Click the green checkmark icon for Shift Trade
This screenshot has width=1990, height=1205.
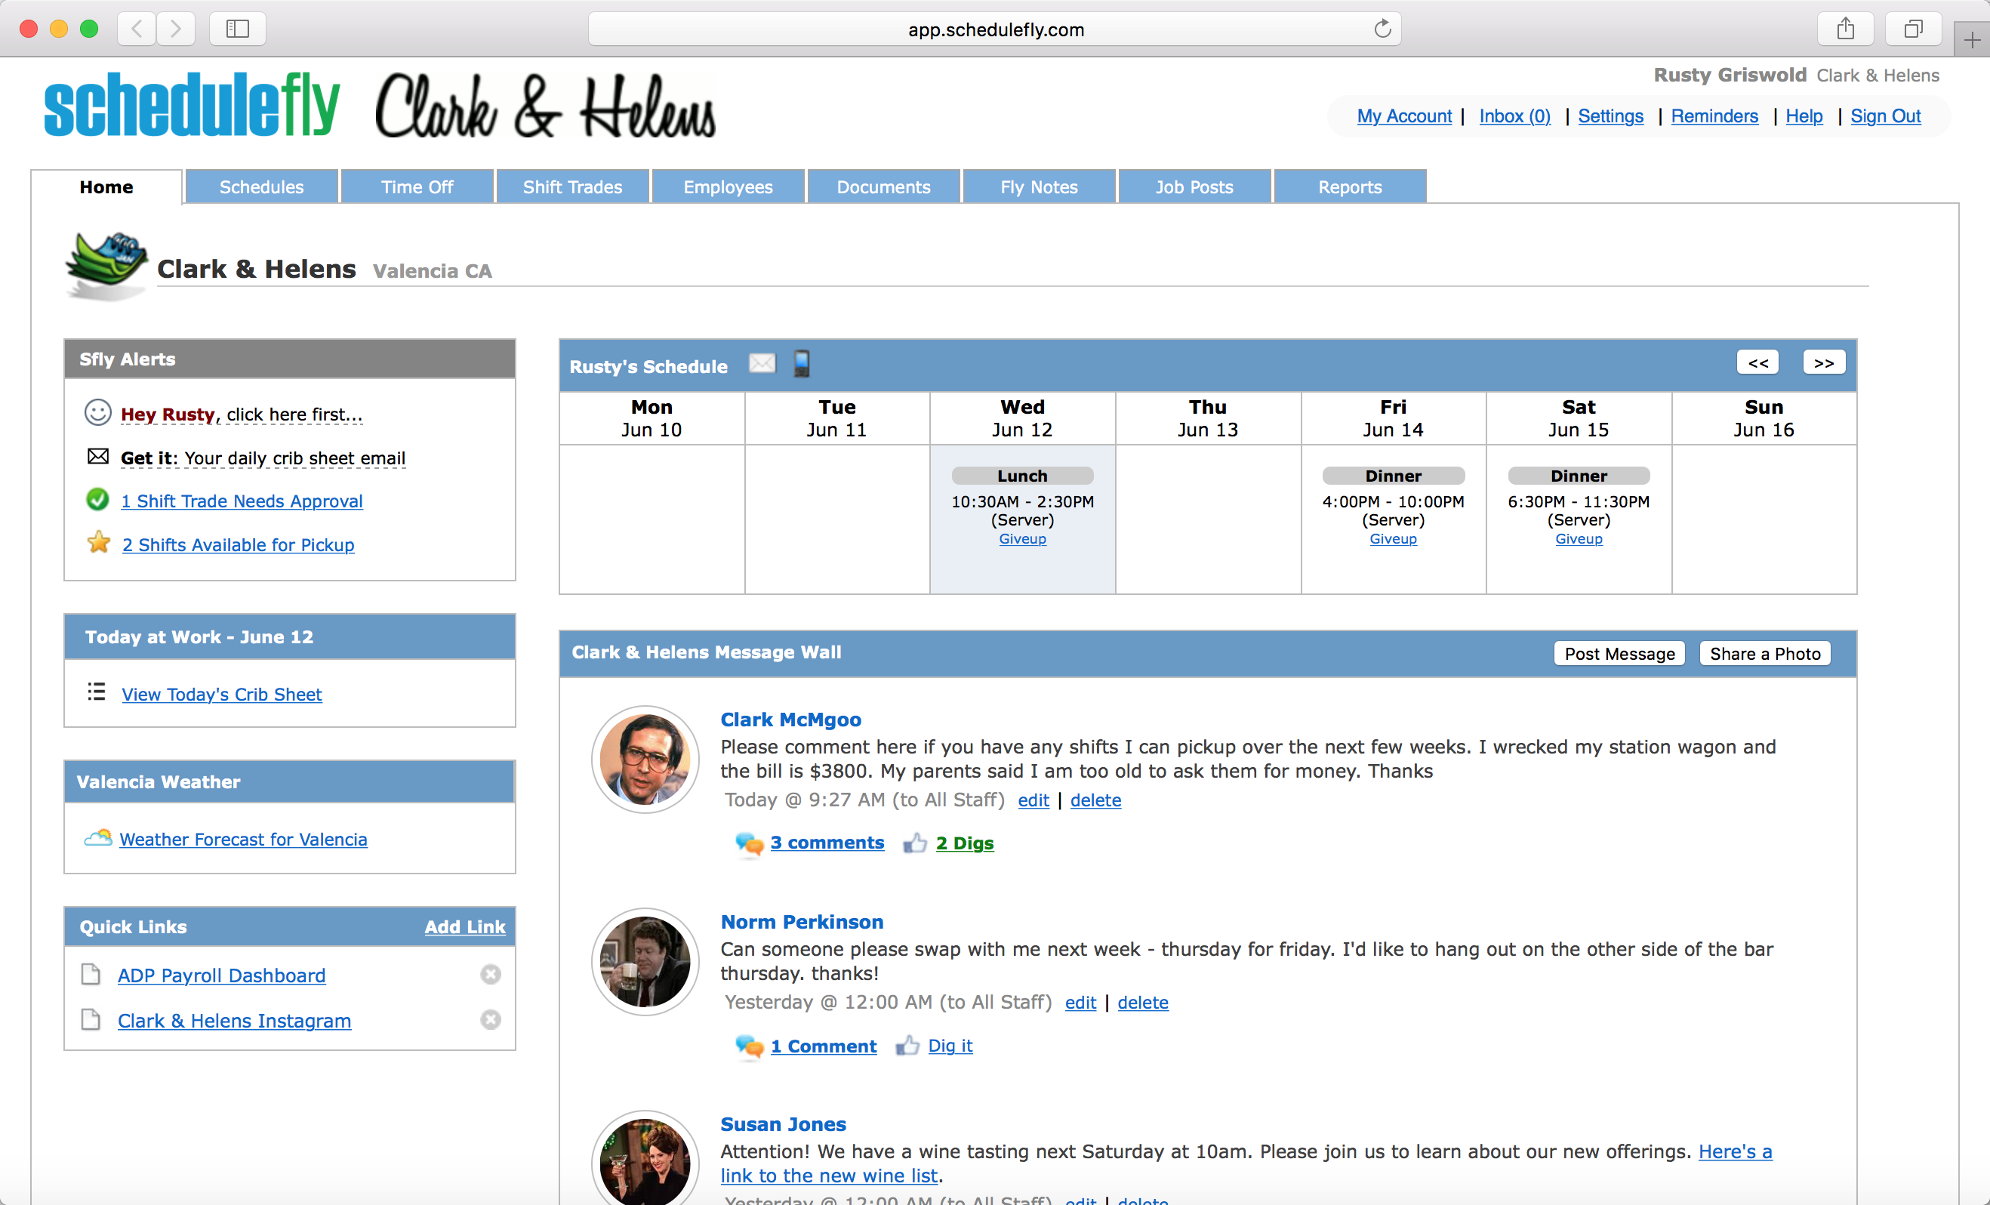coord(98,499)
